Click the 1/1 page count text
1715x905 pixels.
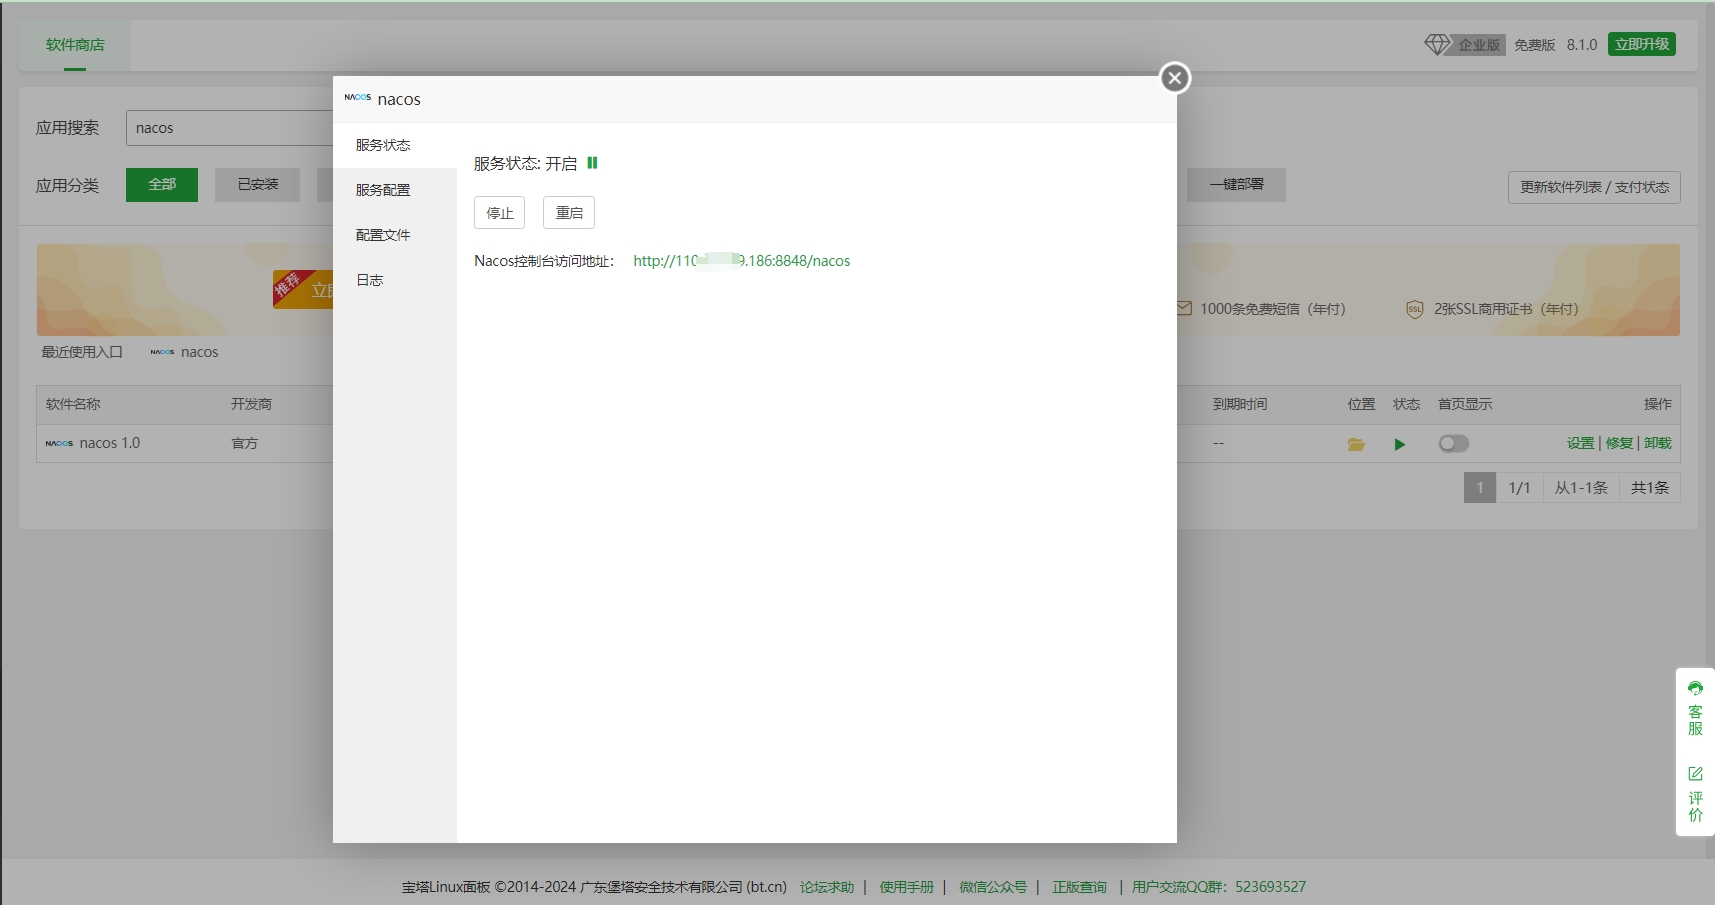[x=1519, y=488]
